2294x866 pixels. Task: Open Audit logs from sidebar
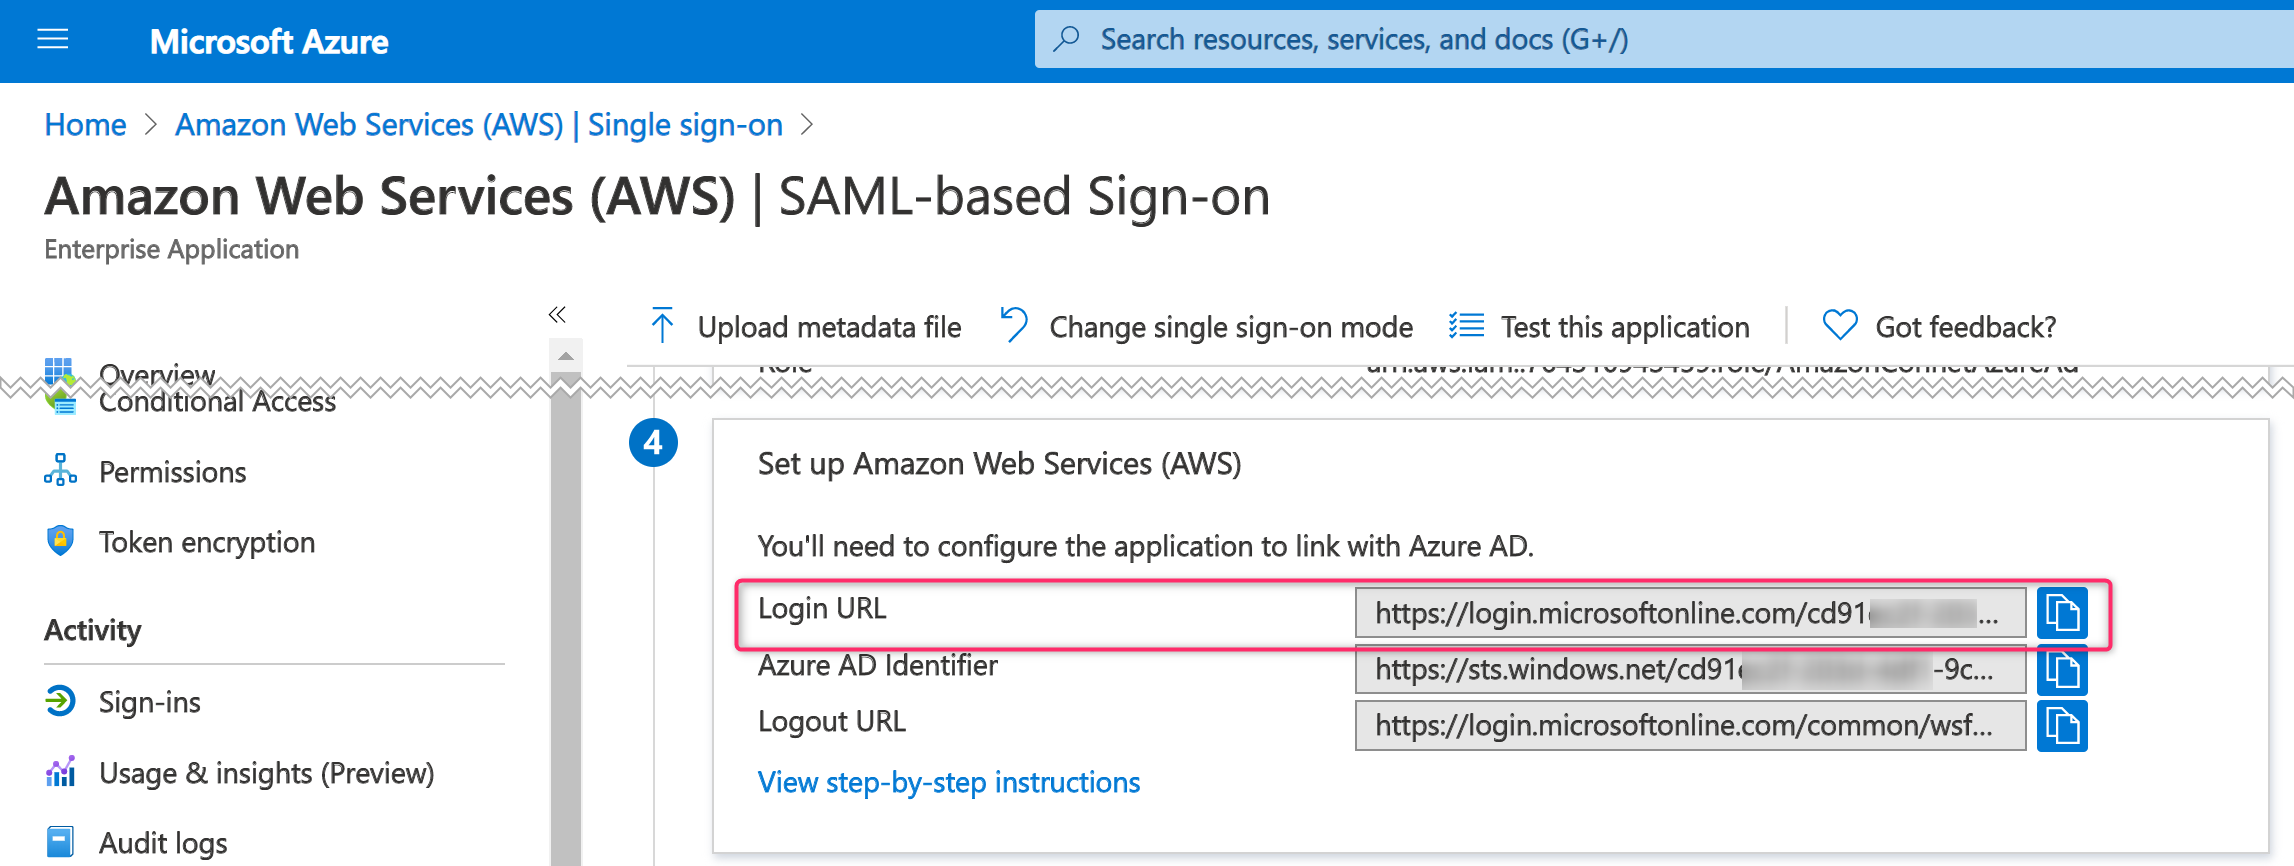163,843
